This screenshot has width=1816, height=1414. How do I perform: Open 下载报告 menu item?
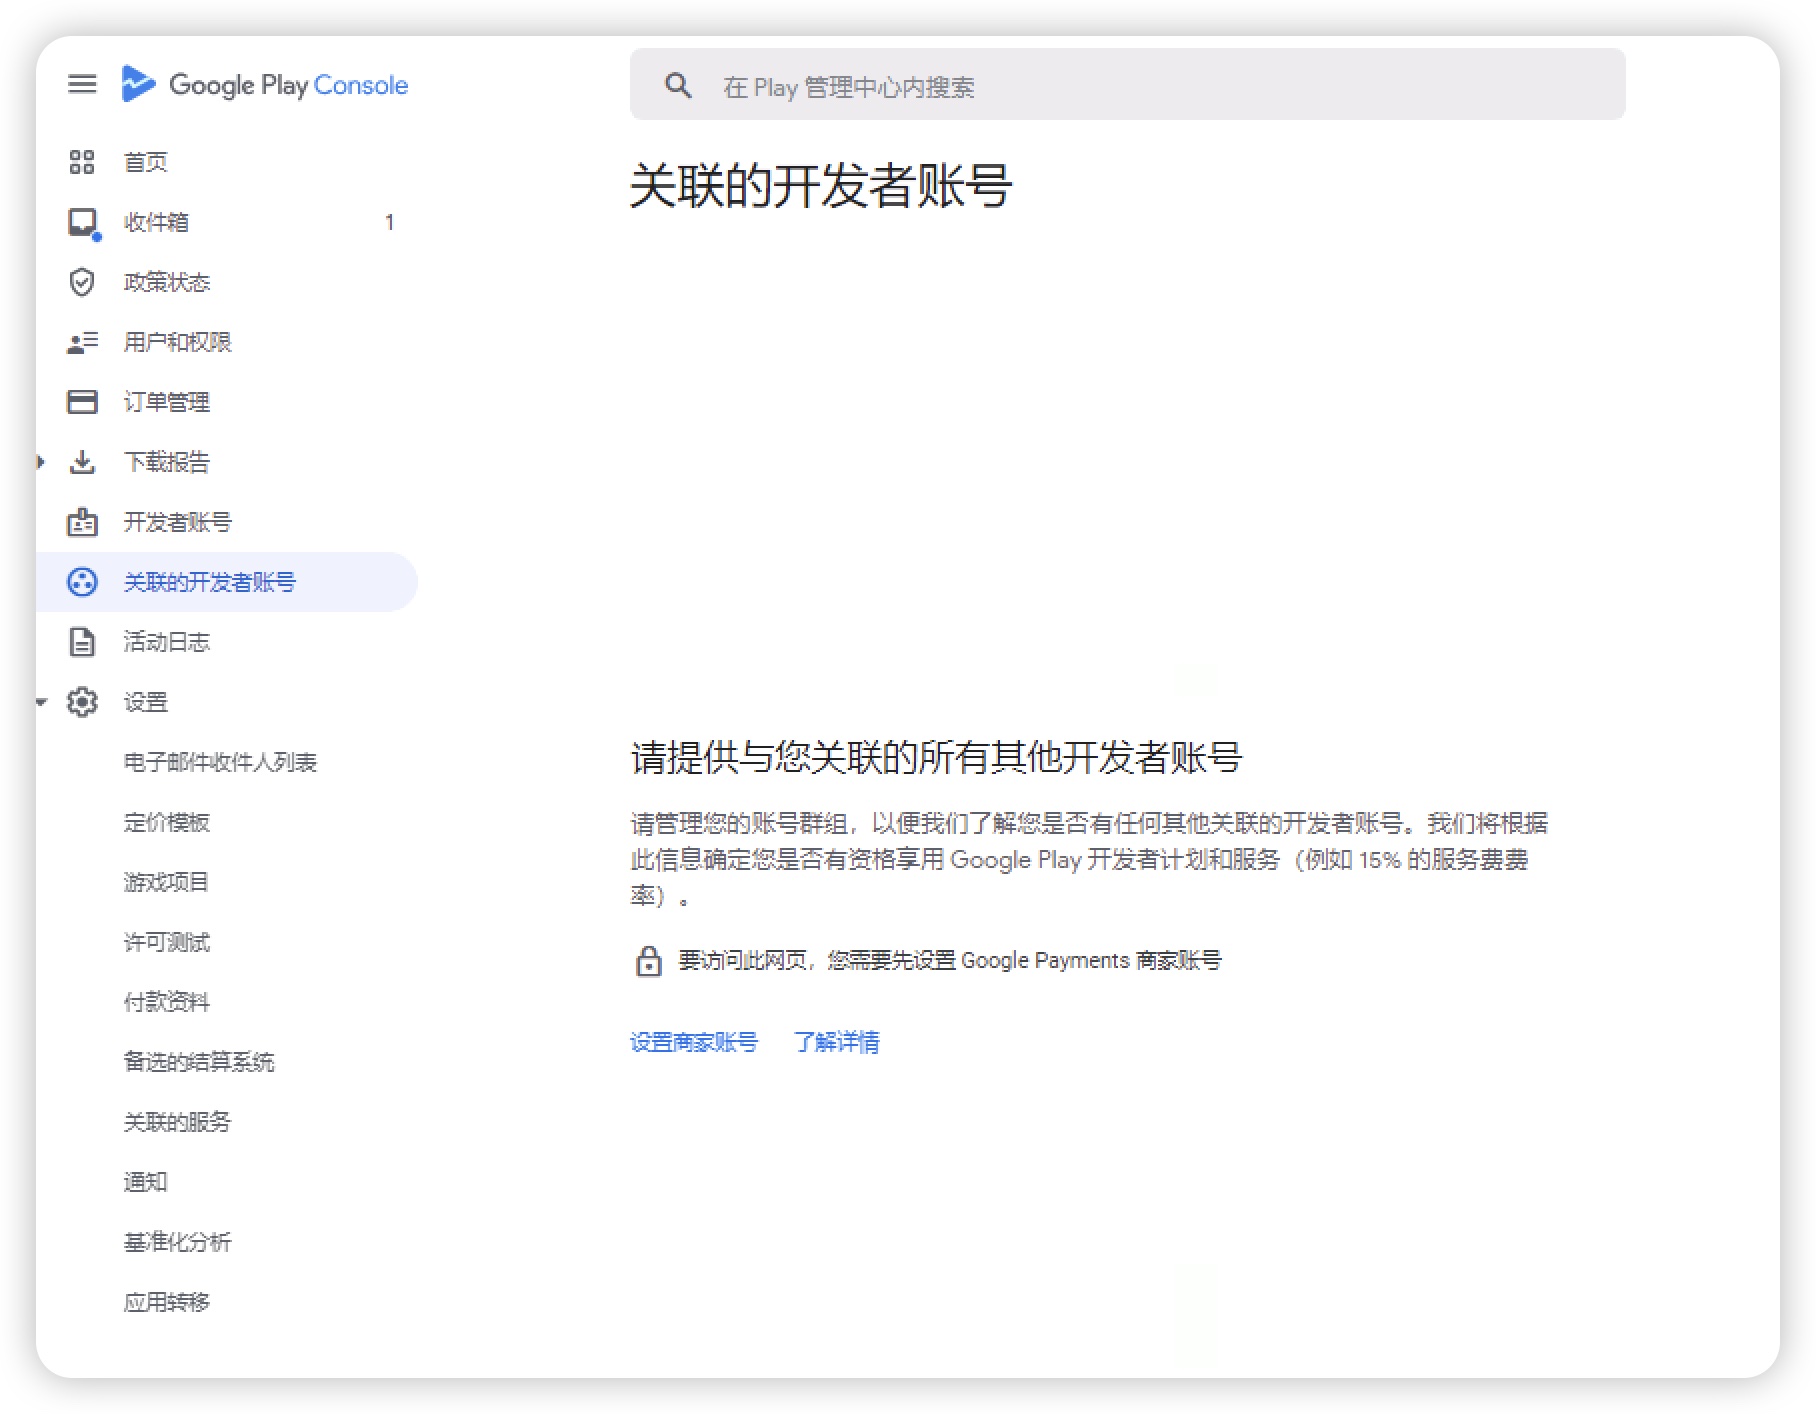click(x=167, y=462)
